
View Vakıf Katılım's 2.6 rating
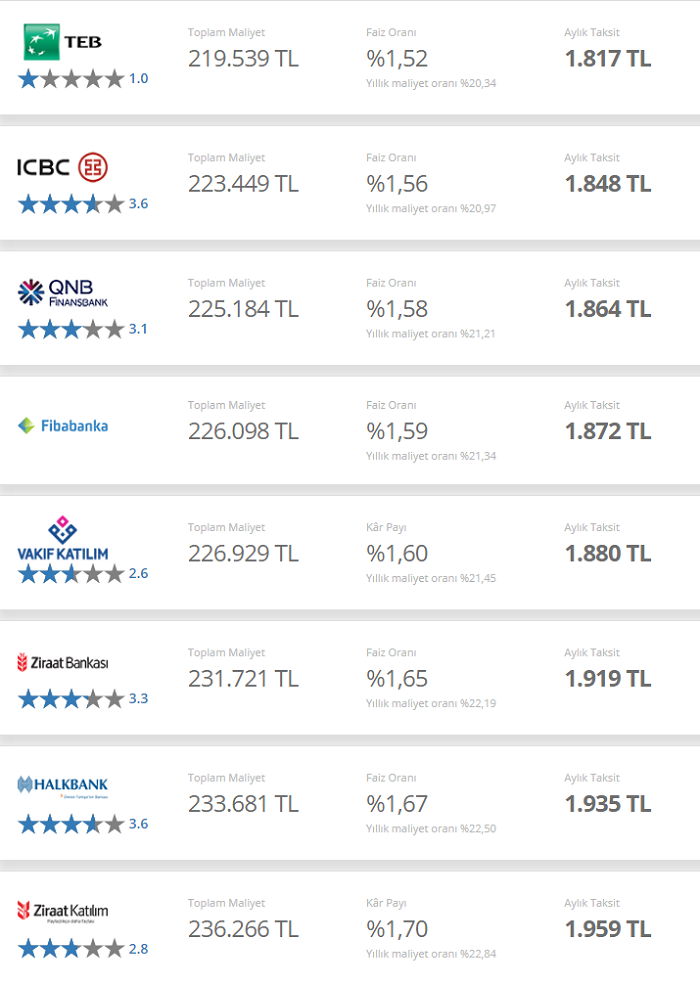[82, 574]
